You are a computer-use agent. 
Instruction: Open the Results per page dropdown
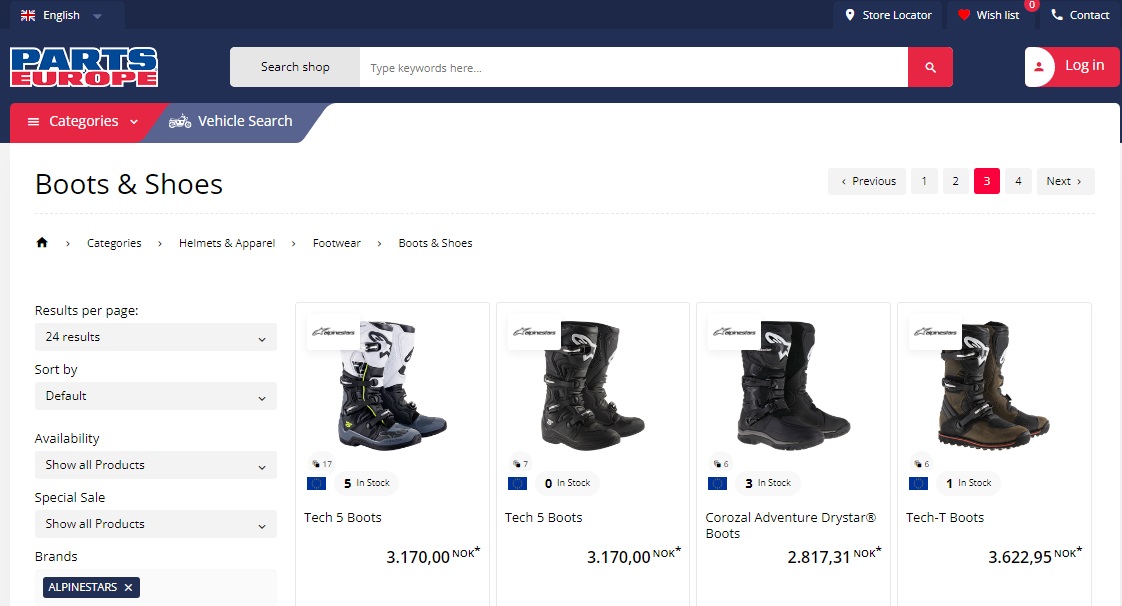[155, 337]
